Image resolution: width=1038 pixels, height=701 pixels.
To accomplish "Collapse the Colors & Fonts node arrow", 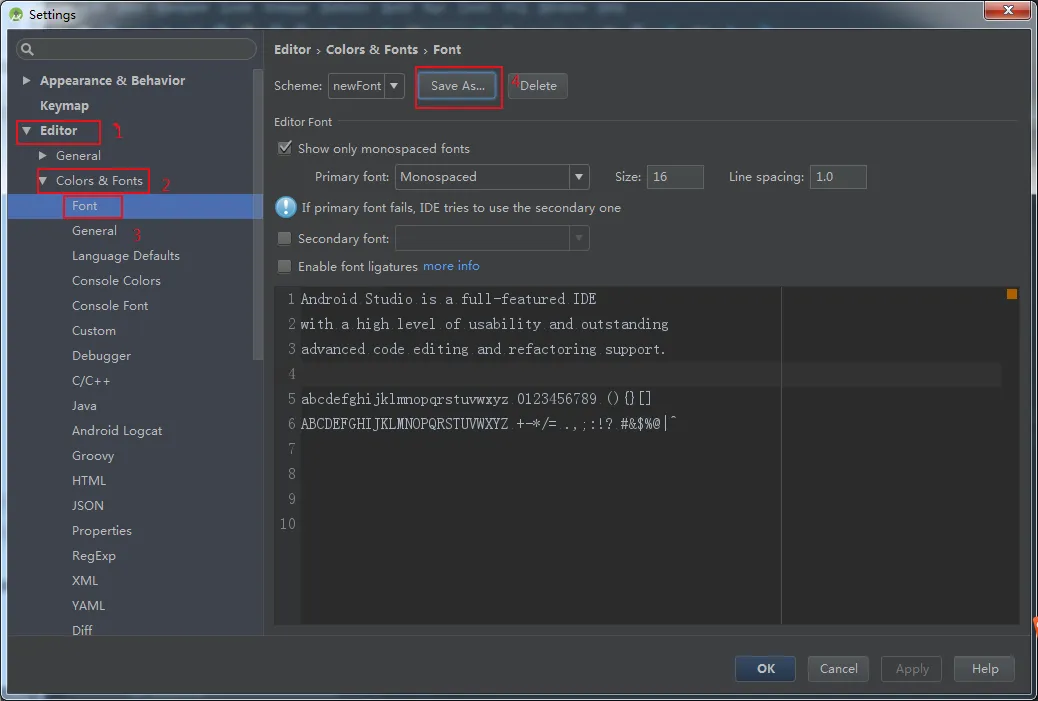I will pyautogui.click(x=43, y=181).
